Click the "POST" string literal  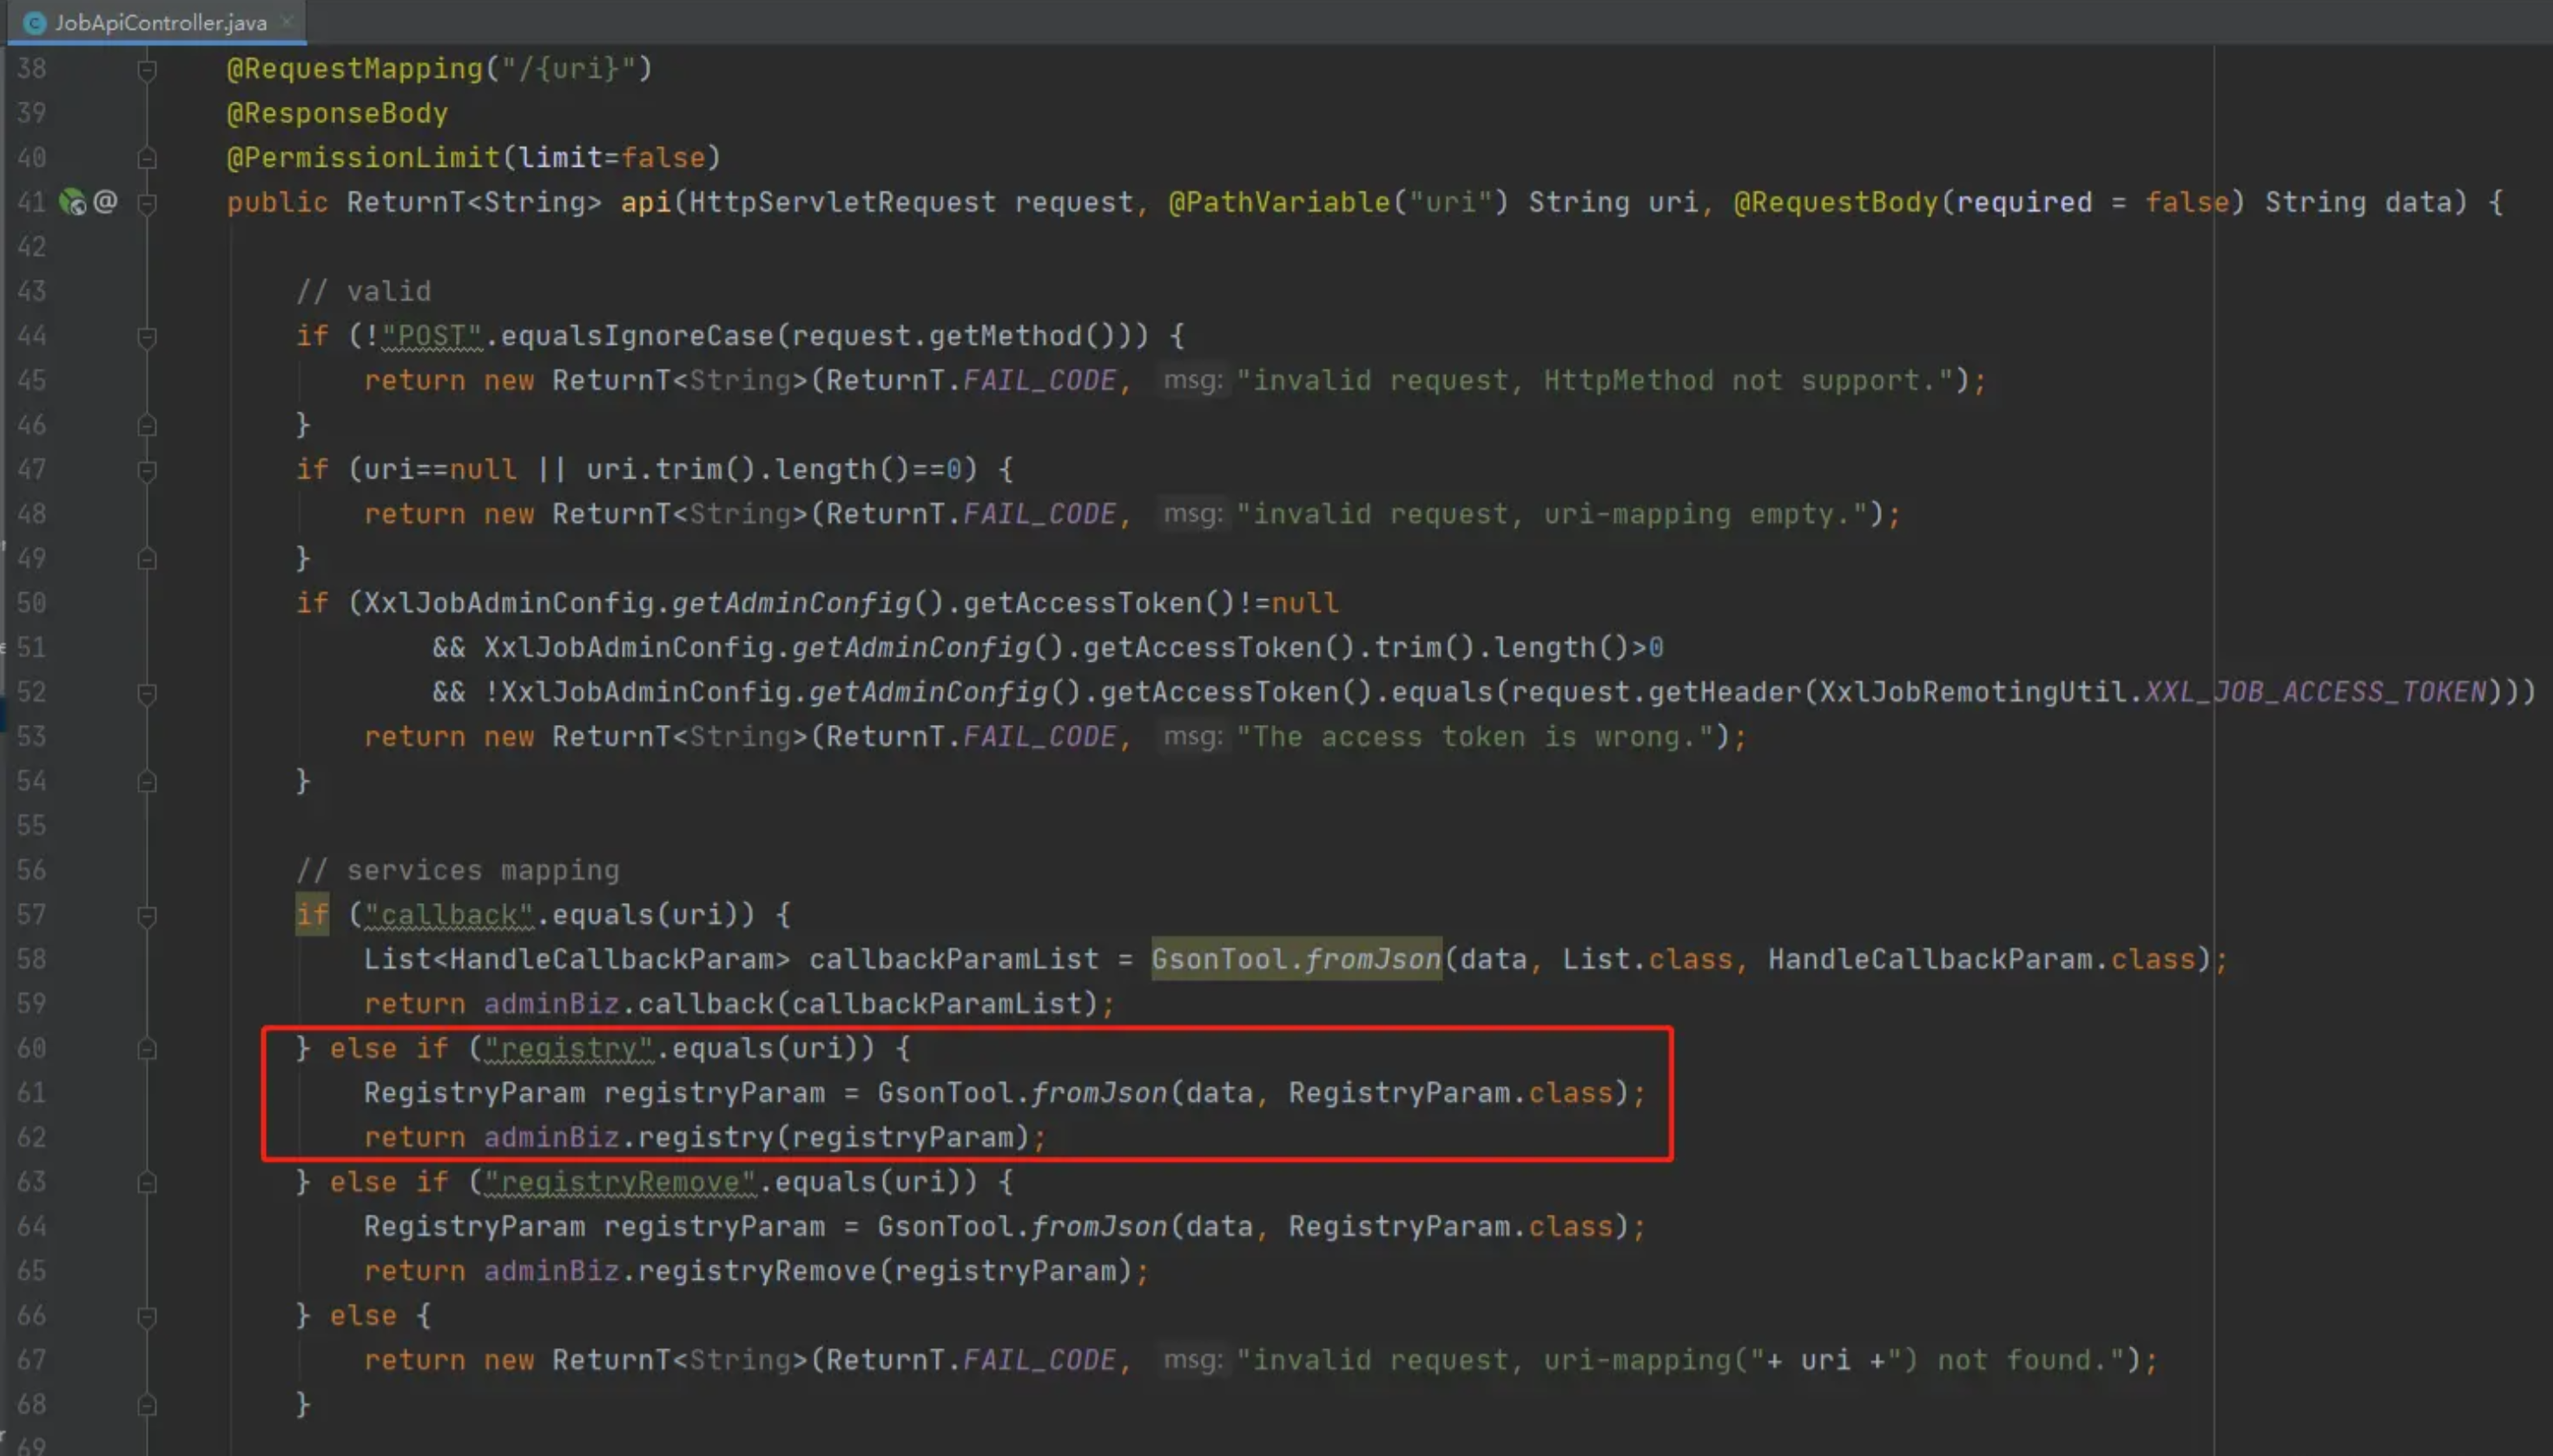(432, 336)
